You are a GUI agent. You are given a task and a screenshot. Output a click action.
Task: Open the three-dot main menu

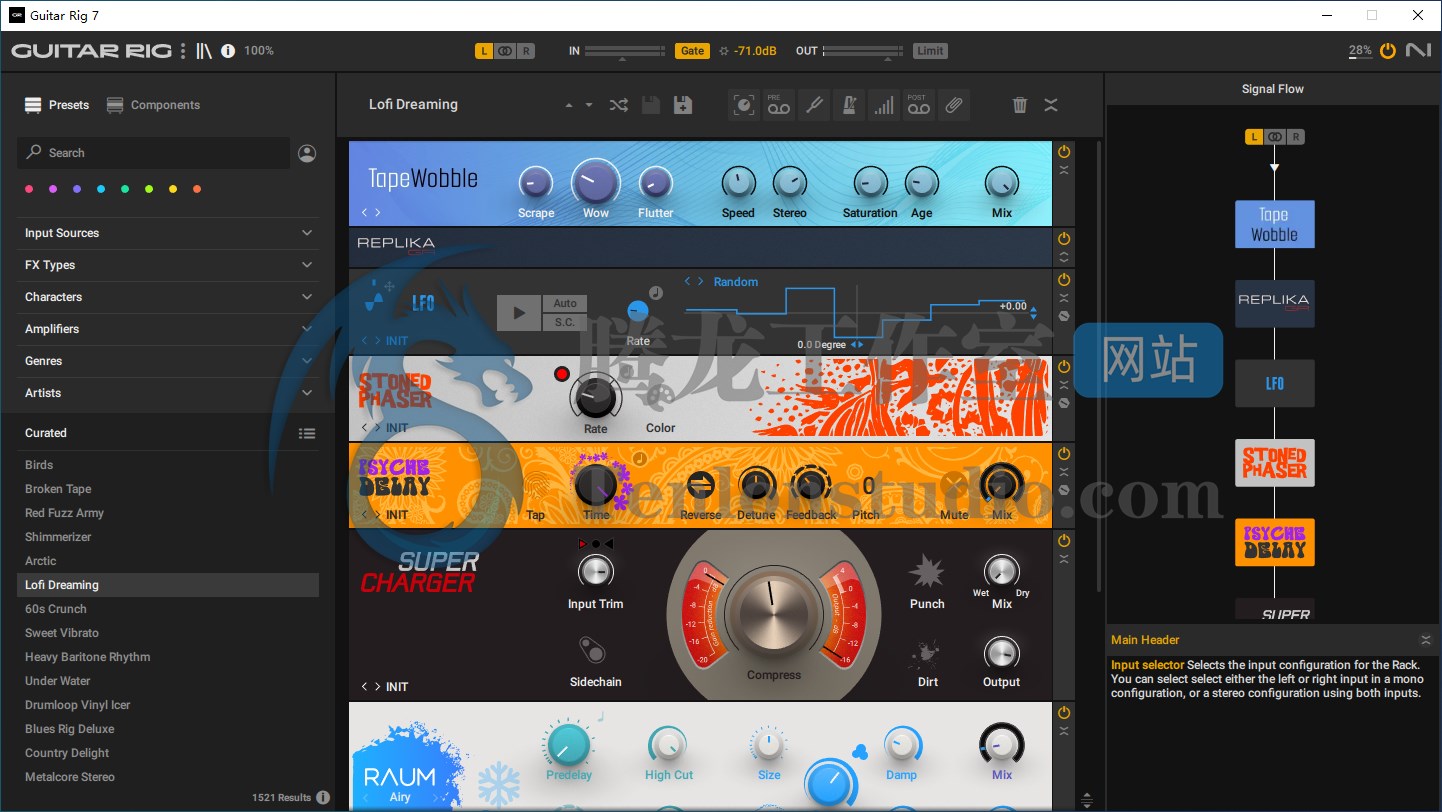pos(183,50)
